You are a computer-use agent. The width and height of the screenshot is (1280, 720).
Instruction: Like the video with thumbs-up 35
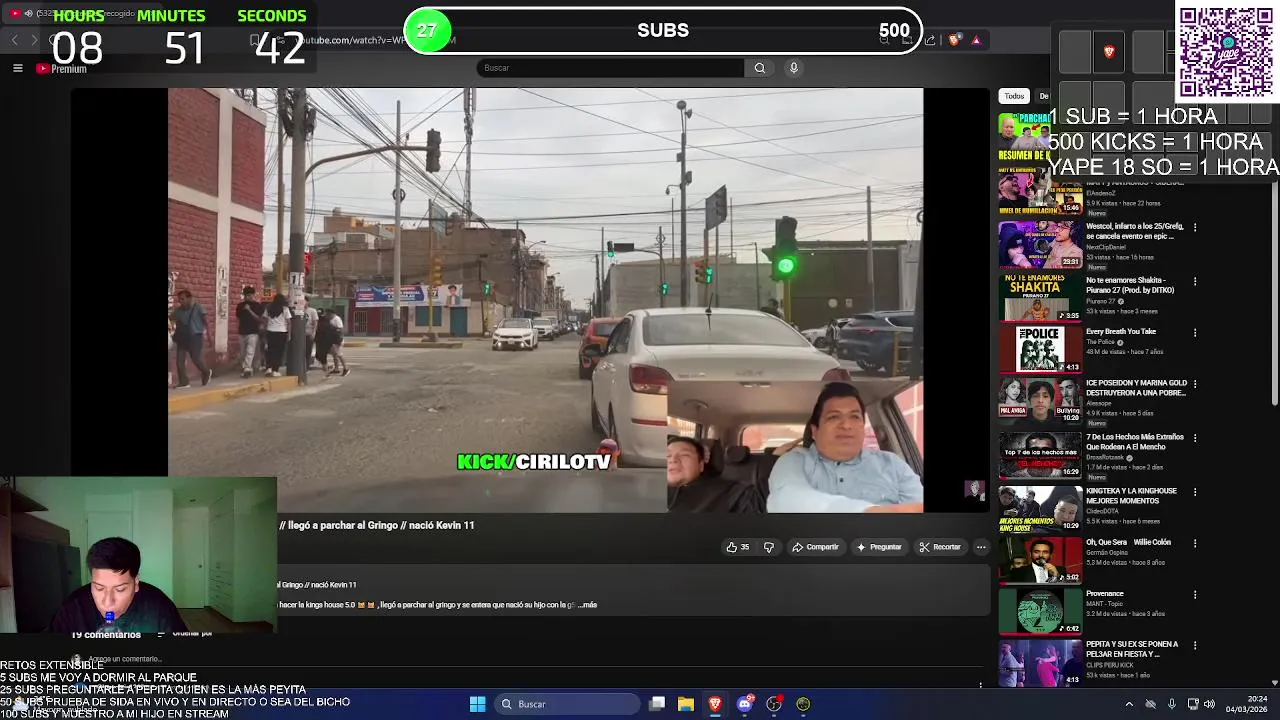pos(738,547)
